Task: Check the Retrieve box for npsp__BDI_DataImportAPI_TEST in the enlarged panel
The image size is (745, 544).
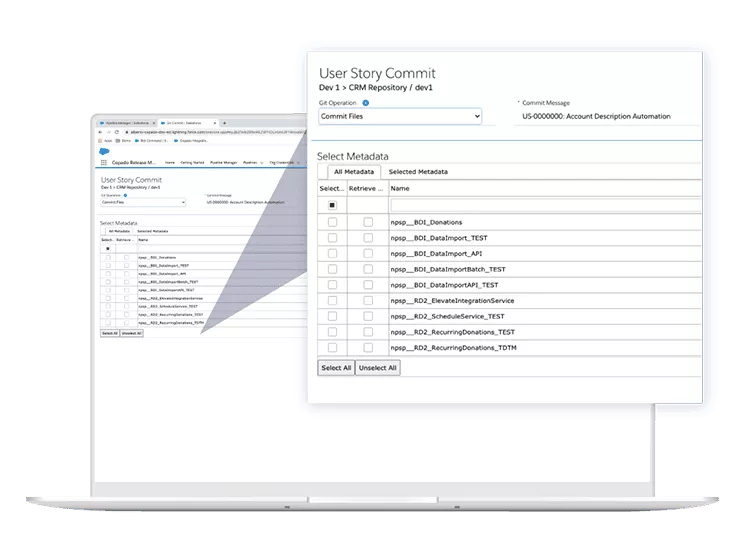Action: click(x=368, y=285)
